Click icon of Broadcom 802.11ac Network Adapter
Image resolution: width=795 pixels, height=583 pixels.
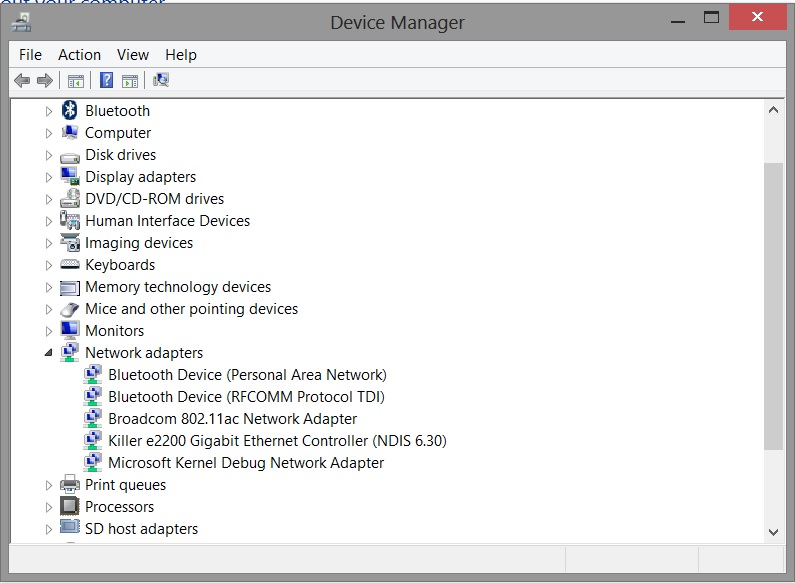point(93,418)
